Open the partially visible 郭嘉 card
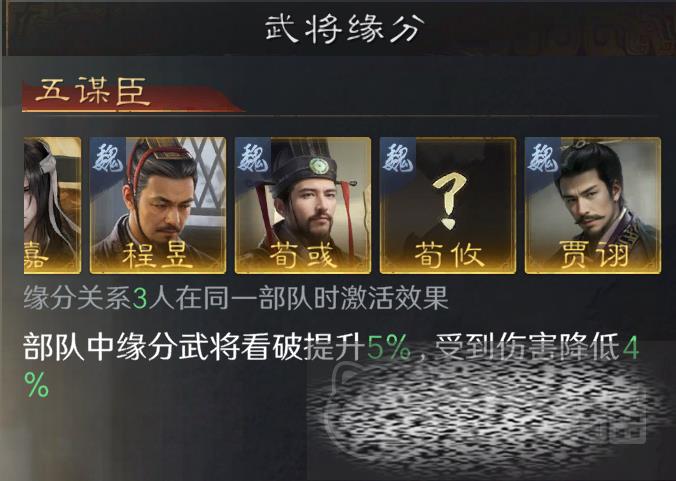 coord(52,205)
